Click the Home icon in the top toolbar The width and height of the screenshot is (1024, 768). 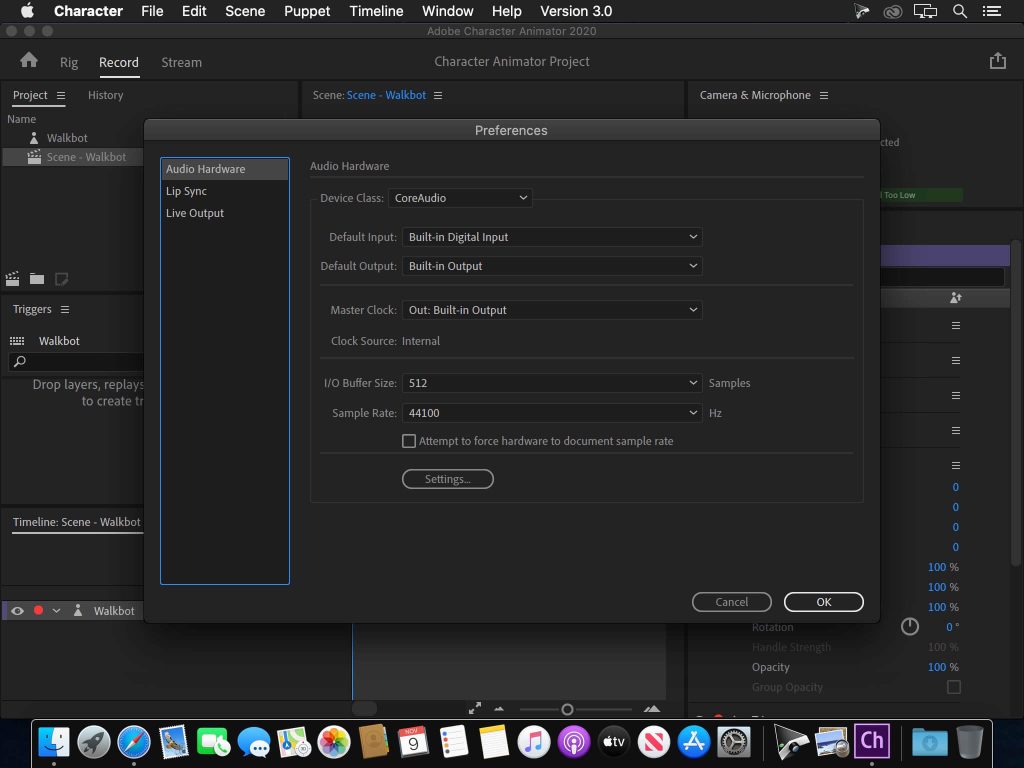coord(29,61)
